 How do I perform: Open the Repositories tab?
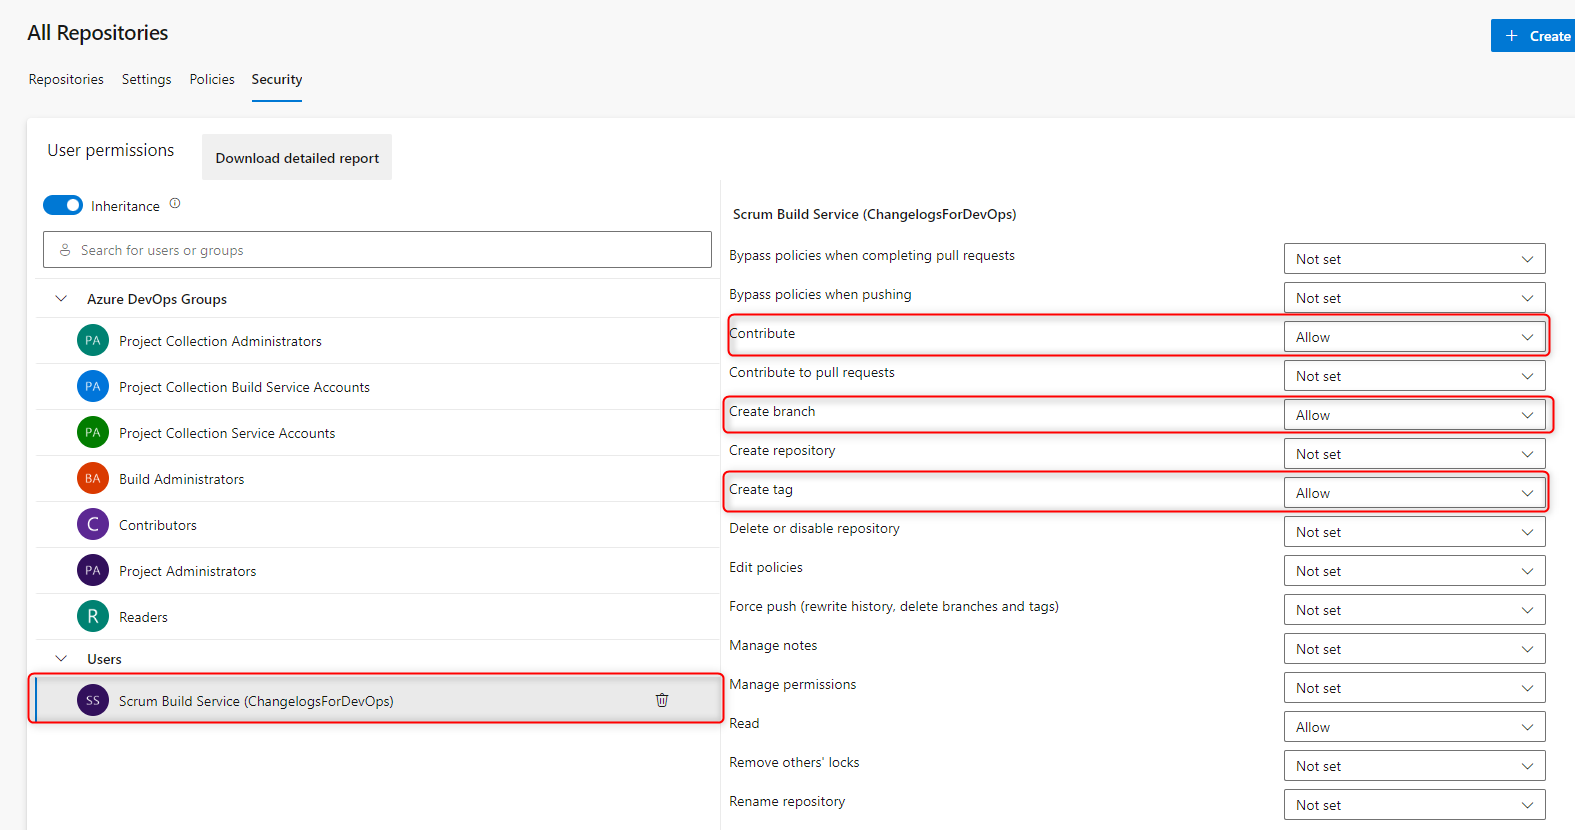pos(66,79)
